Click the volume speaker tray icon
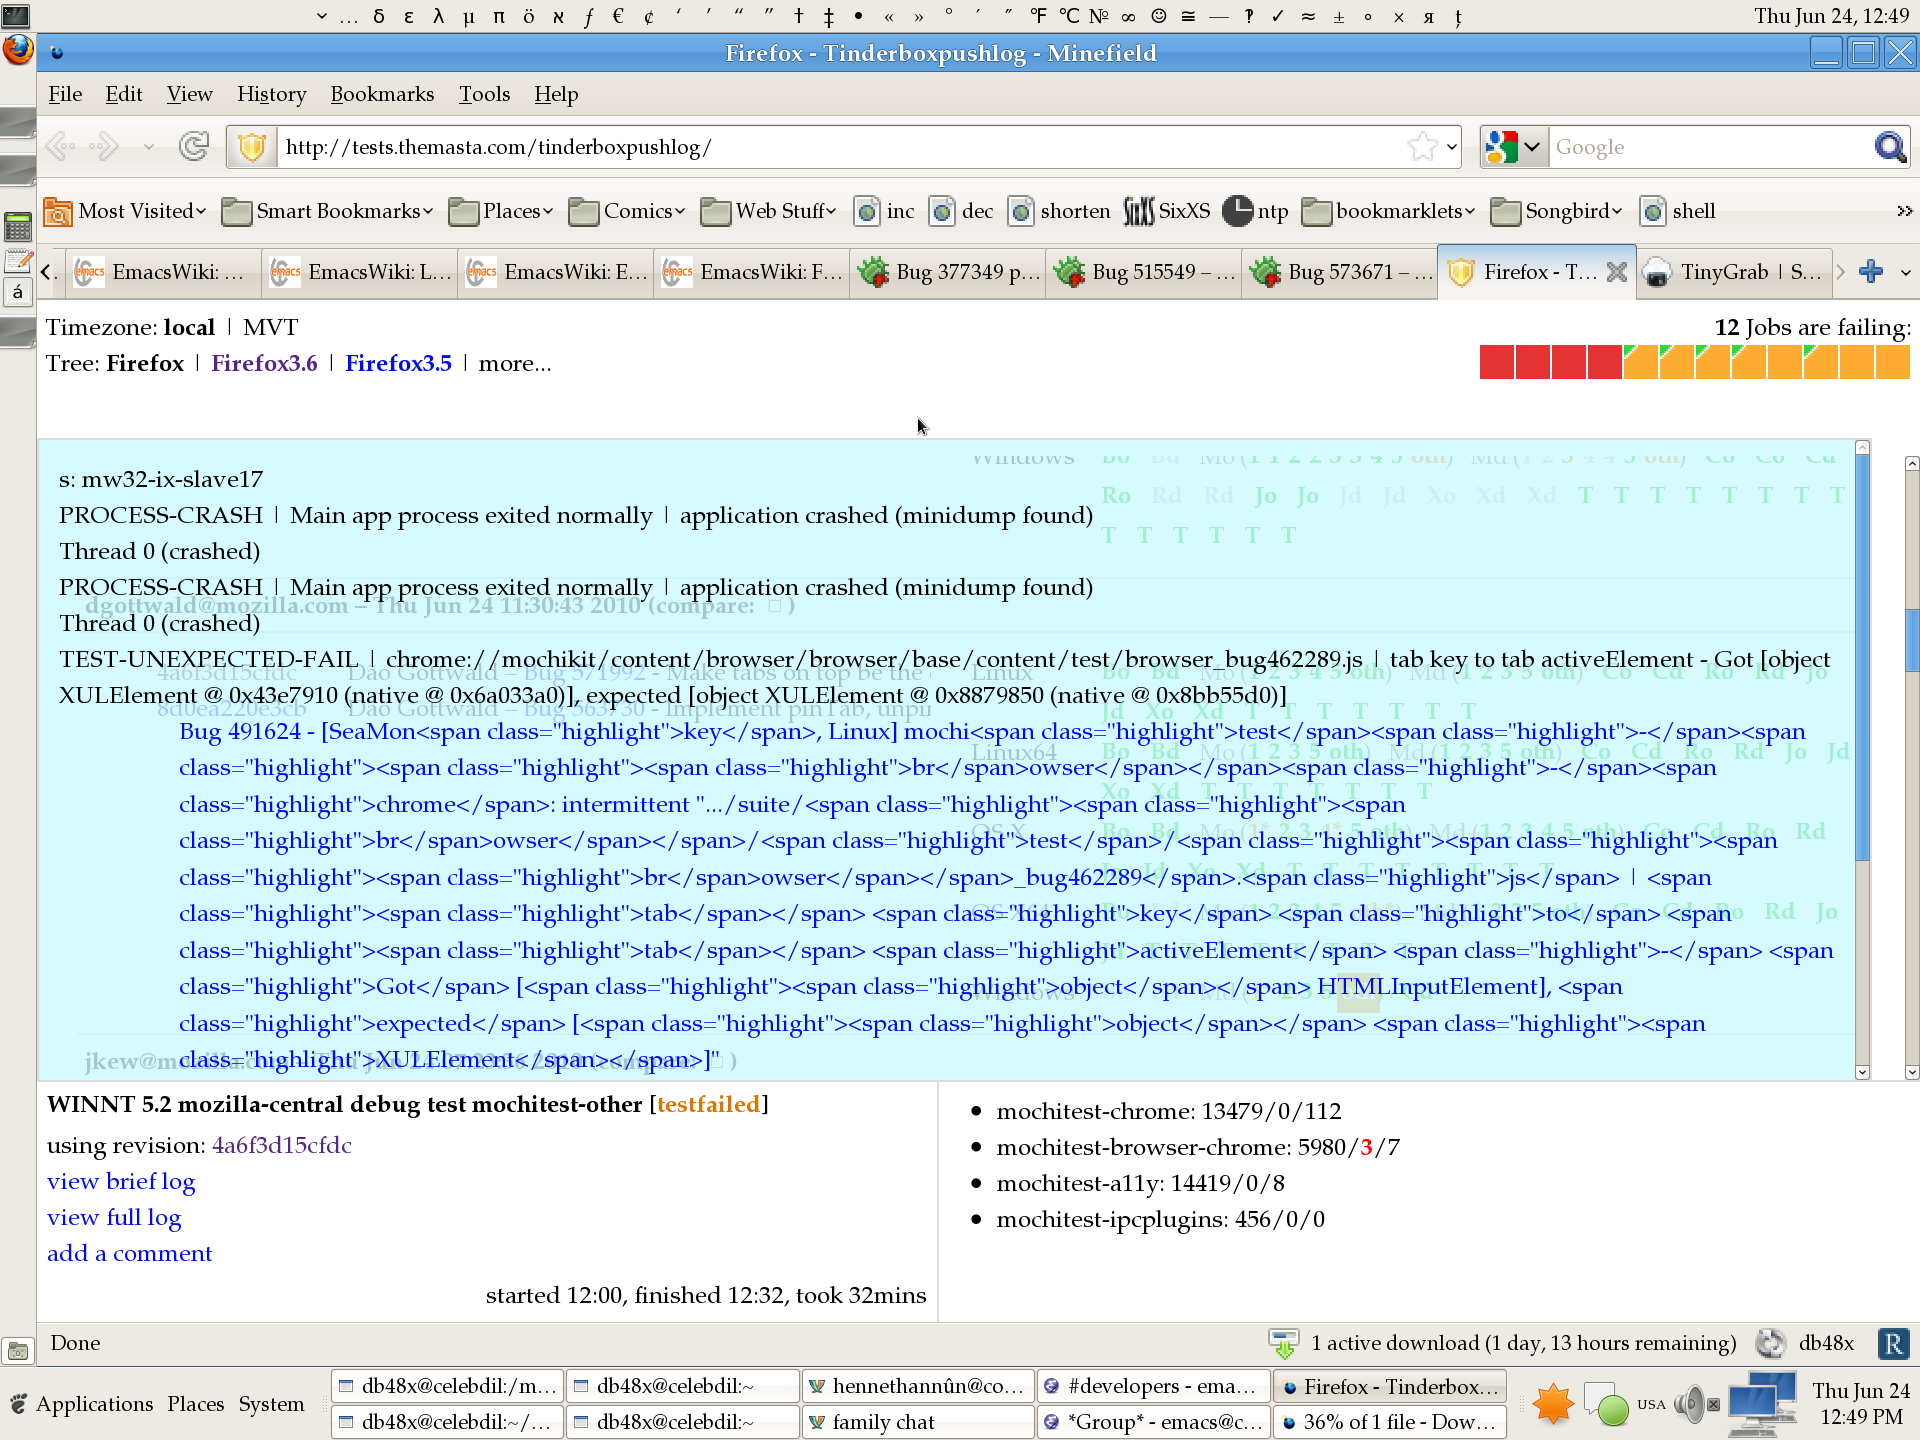 click(x=1689, y=1404)
